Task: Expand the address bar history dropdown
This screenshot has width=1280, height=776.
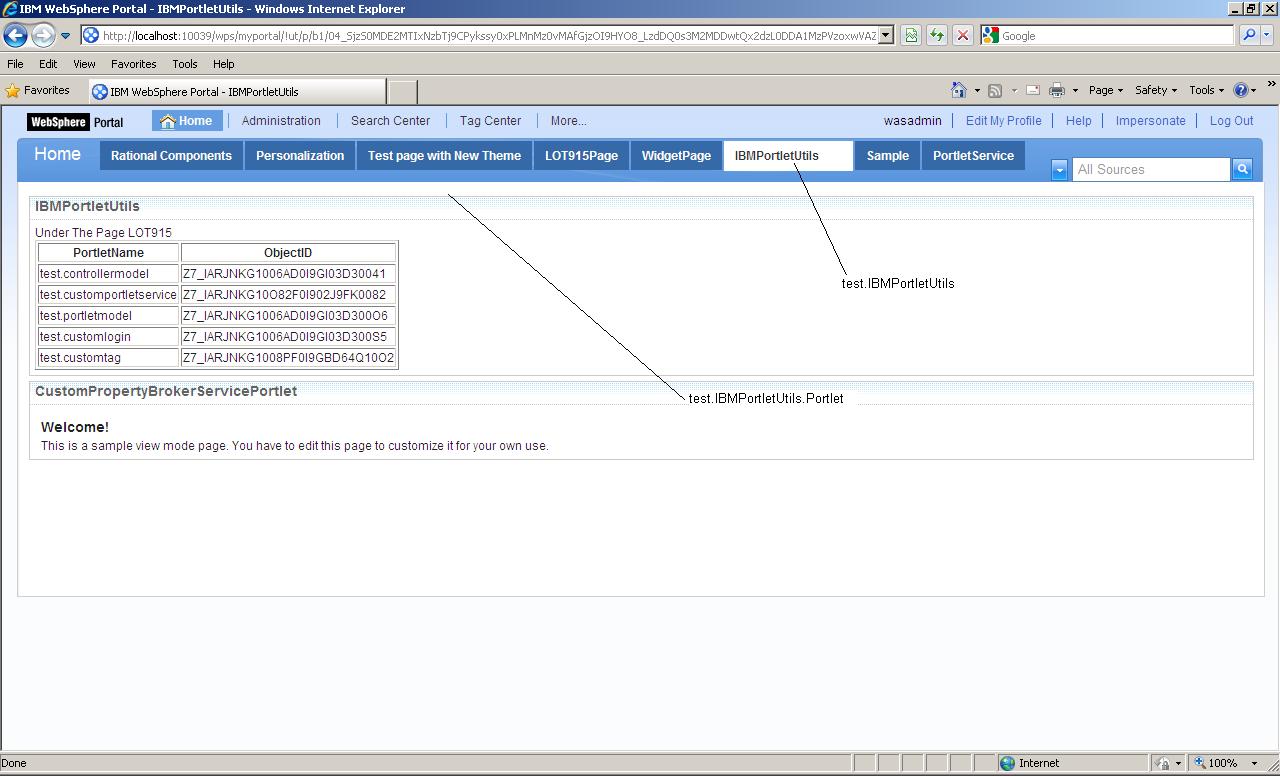Action: click(x=885, y=36)
